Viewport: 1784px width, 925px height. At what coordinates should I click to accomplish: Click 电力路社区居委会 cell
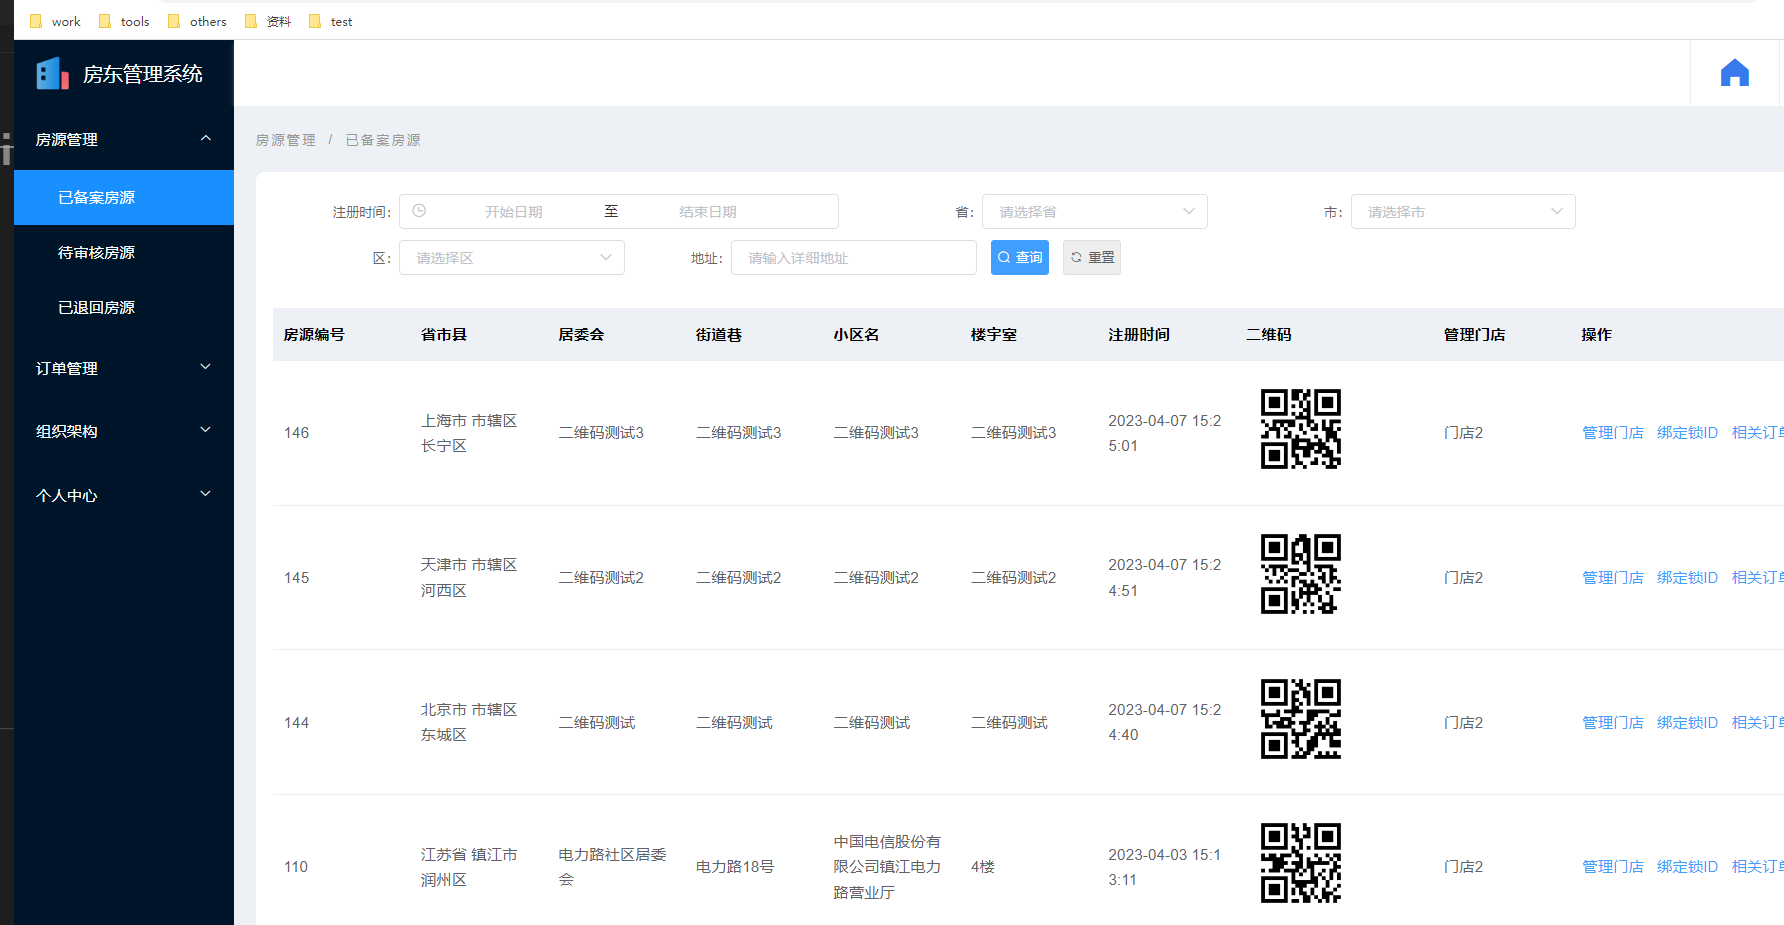pos(612,866)
